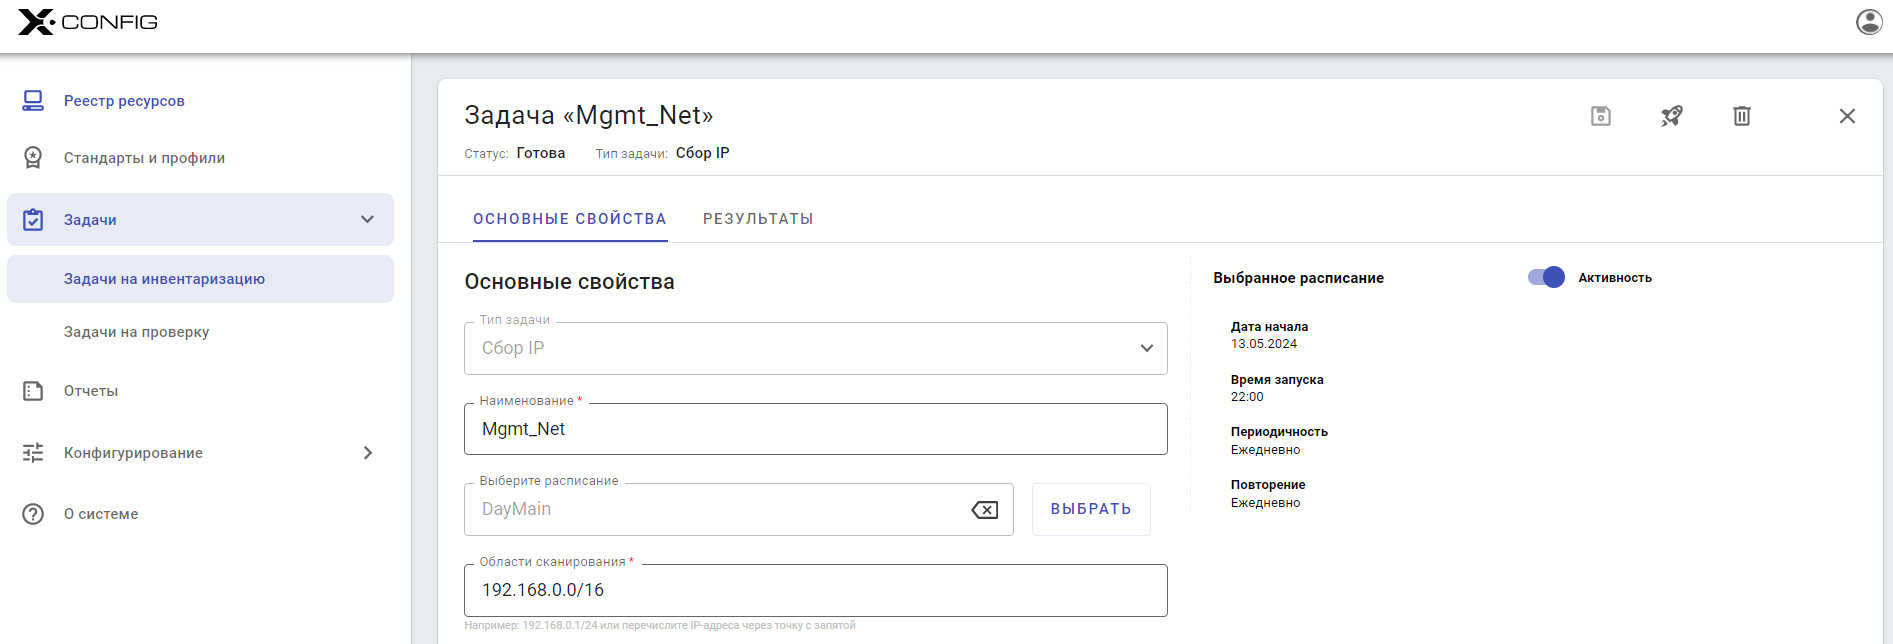This screenshot has width=1893, height=644.
Task: Open Стандарты и профили section
Action: click(x=144, y=158)
